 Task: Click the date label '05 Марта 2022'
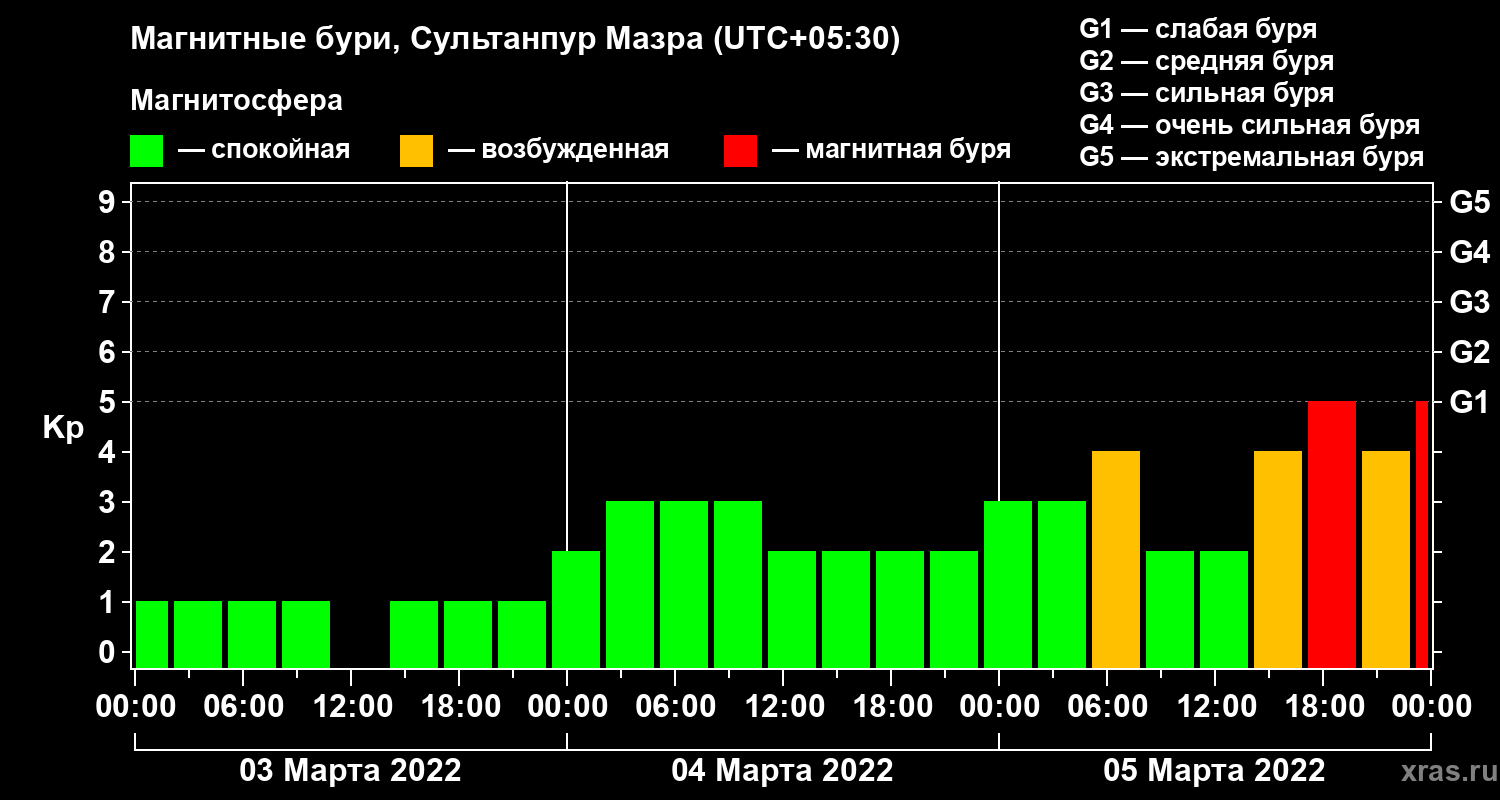(x=1214, y=771)
